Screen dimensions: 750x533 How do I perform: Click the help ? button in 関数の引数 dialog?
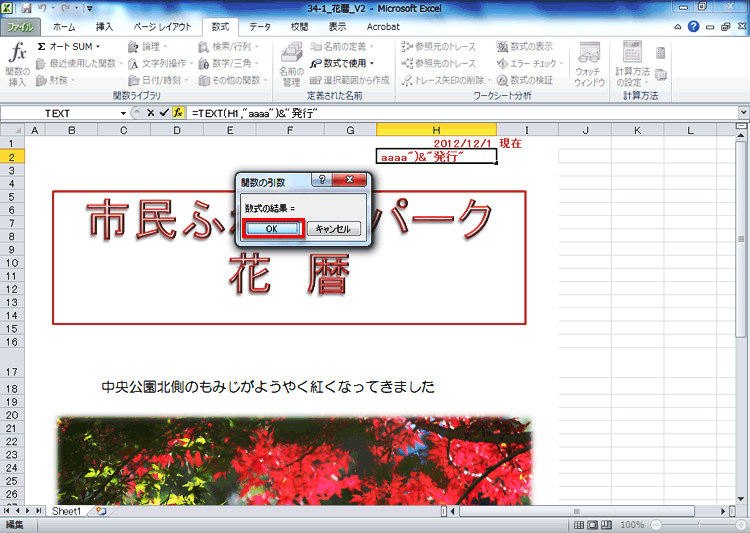[x=322, y=179]
